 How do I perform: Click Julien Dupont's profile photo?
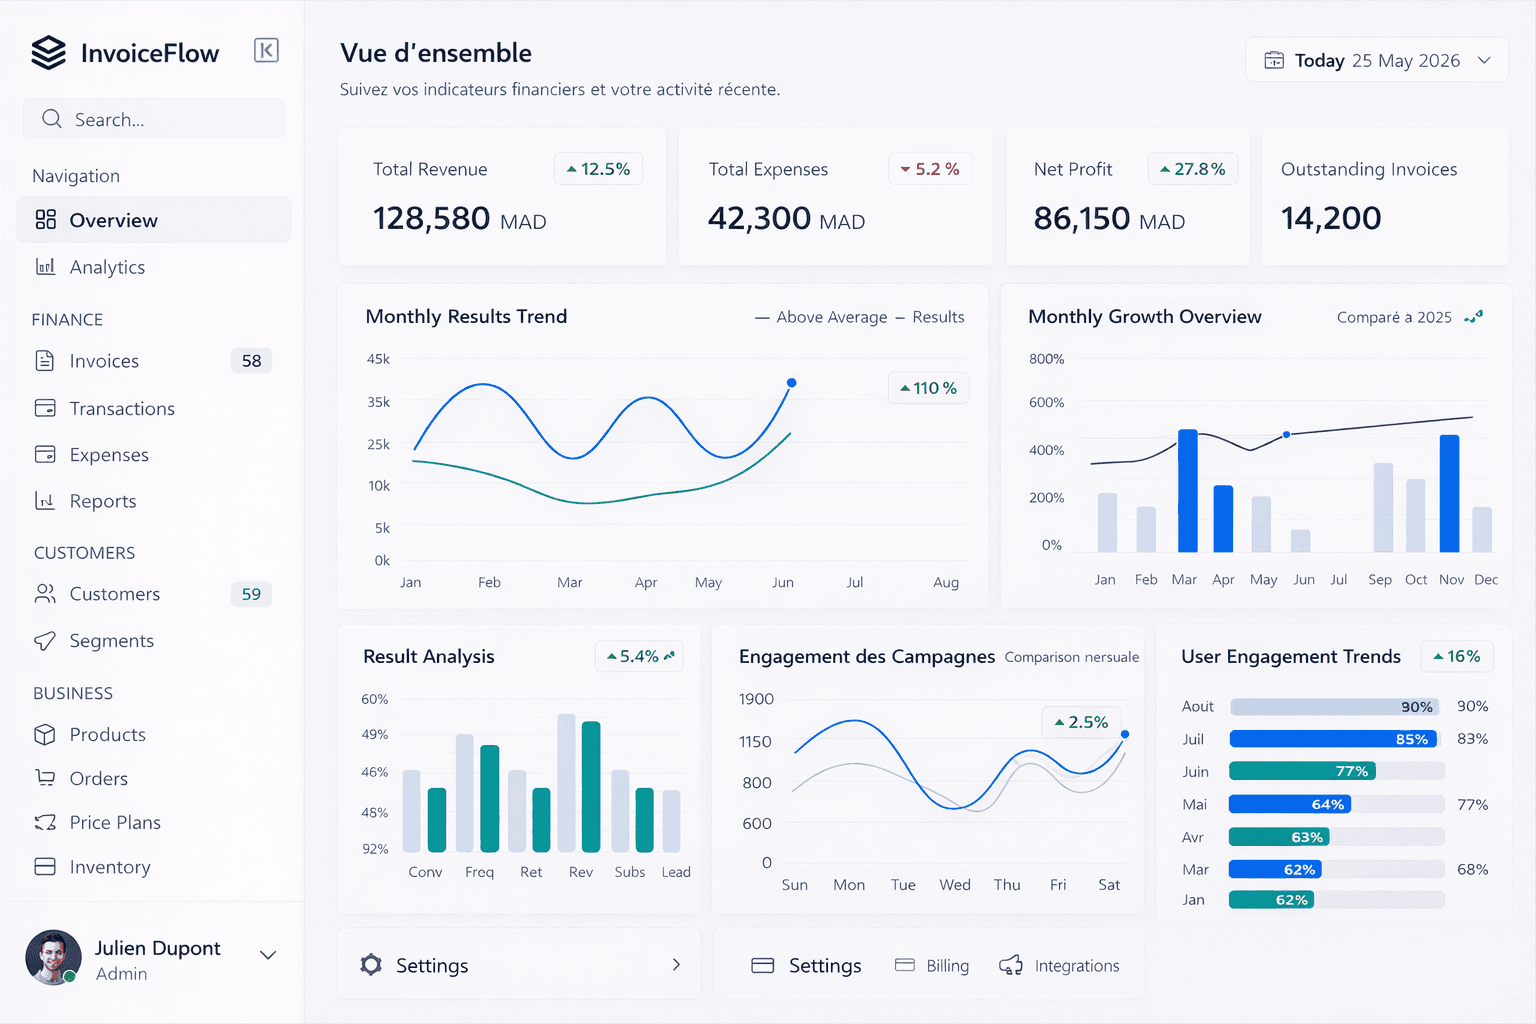(53, 958)
